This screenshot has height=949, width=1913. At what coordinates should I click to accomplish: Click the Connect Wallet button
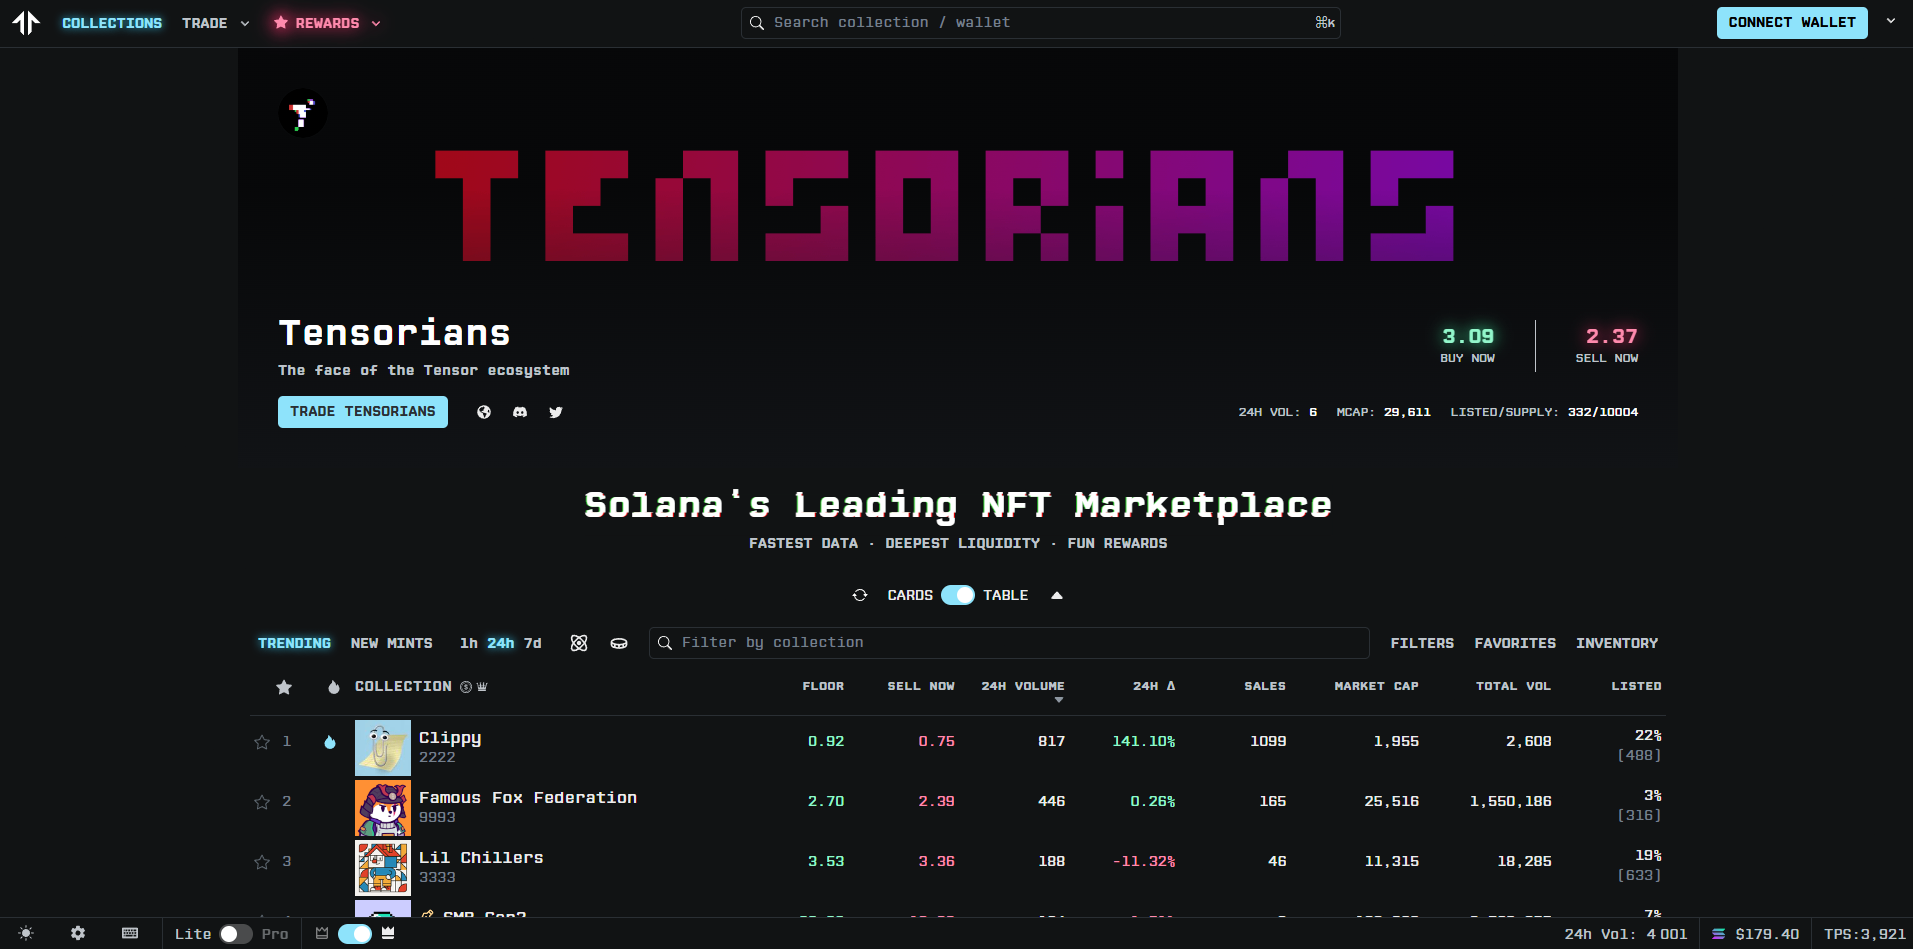(1791, 23)
